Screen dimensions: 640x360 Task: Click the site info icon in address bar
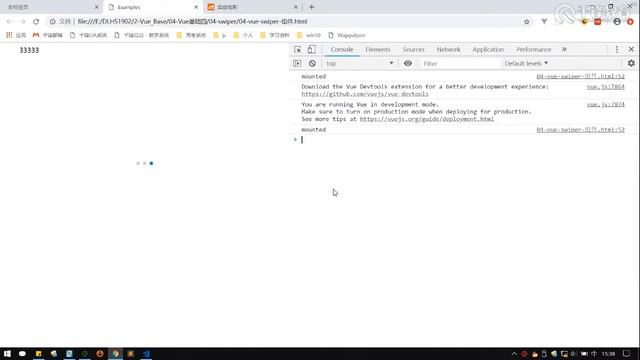52,21
